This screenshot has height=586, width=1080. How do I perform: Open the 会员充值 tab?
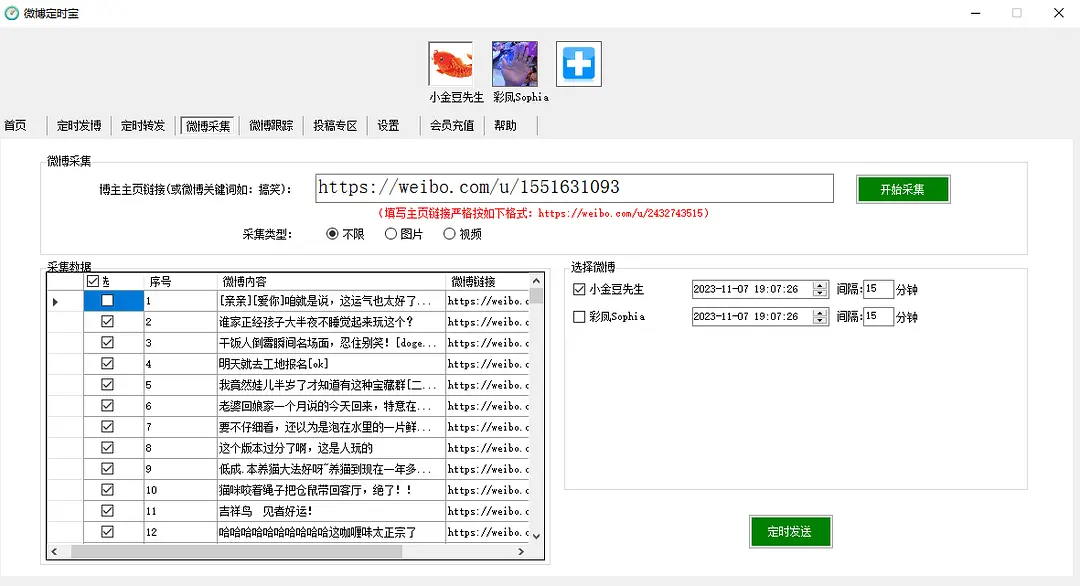[x=452, y=125]
